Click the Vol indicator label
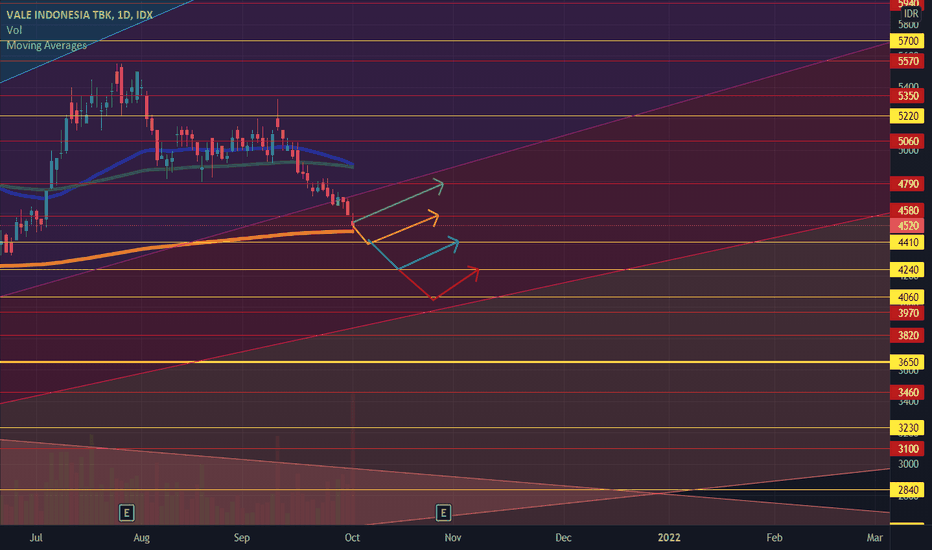This screenshot has width=932, height=550. click(x=14, y=30)
